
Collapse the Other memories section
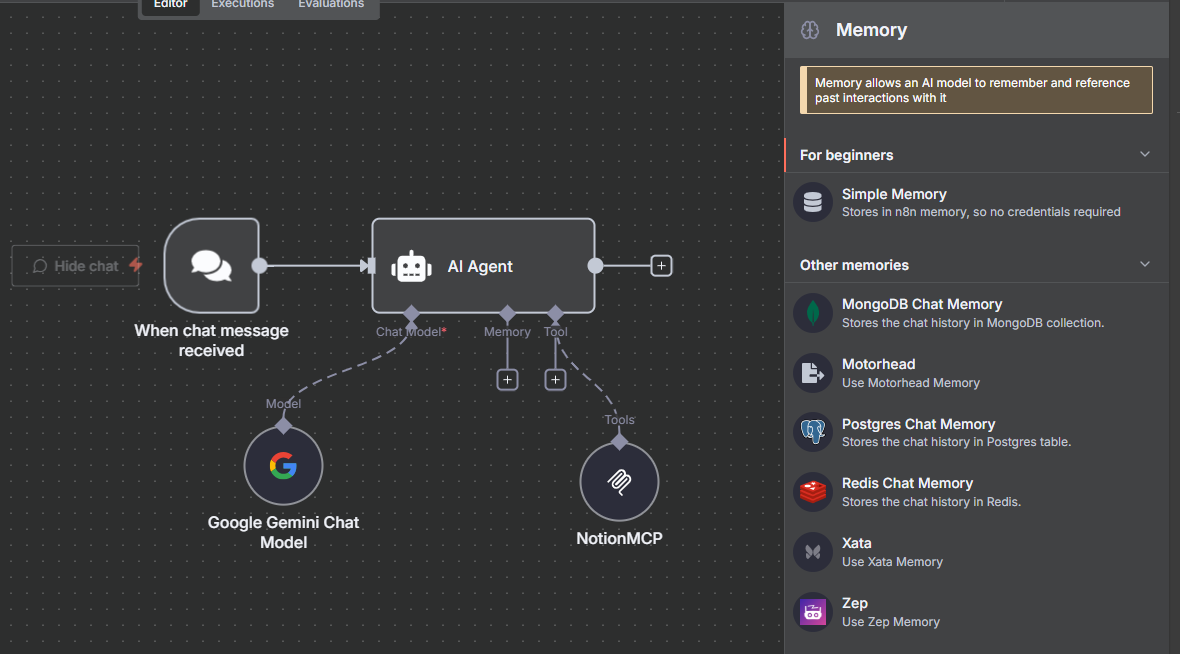click(1144, 264)
